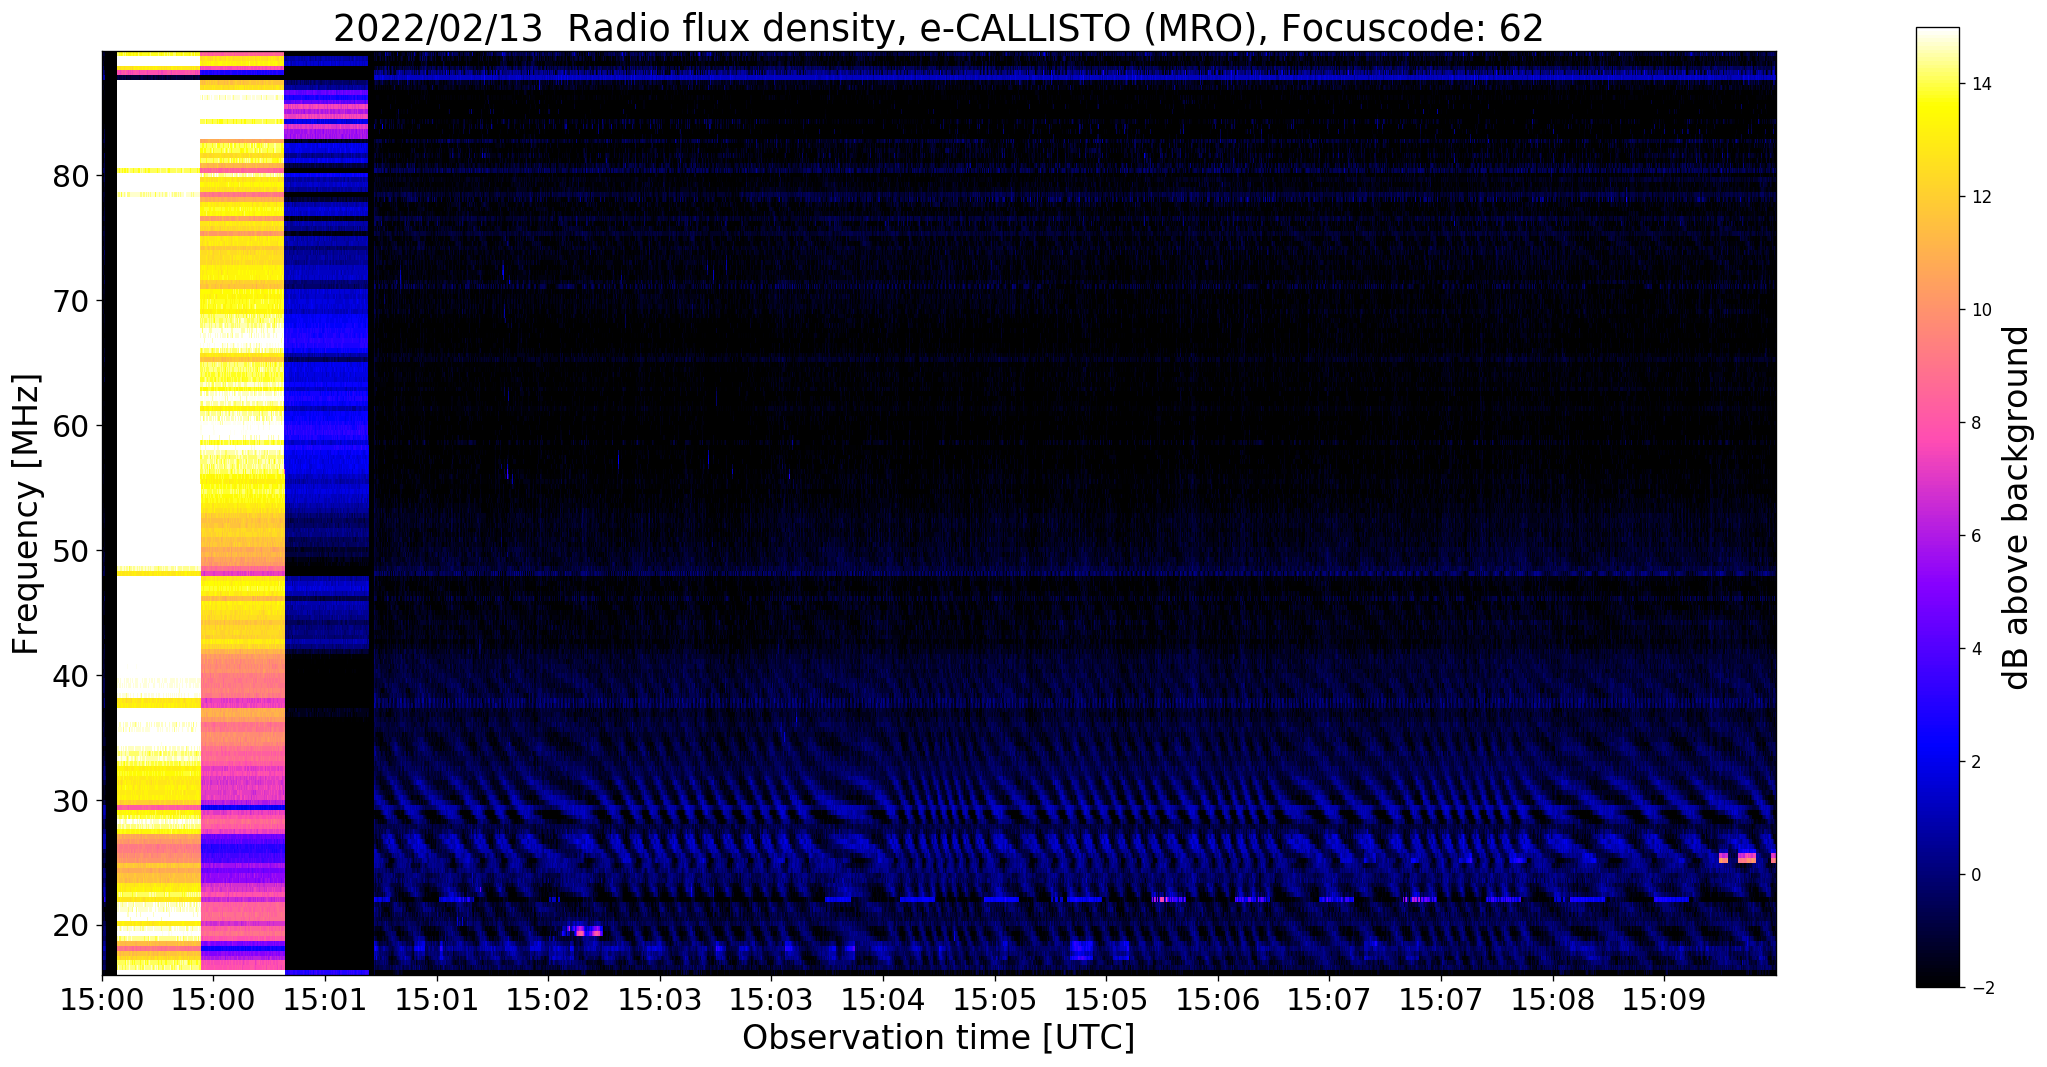Click the 'dB above background' colorbar label
This screenshot has height=1067, width=2047.
pyautogui.click(x=2016, y=507)
